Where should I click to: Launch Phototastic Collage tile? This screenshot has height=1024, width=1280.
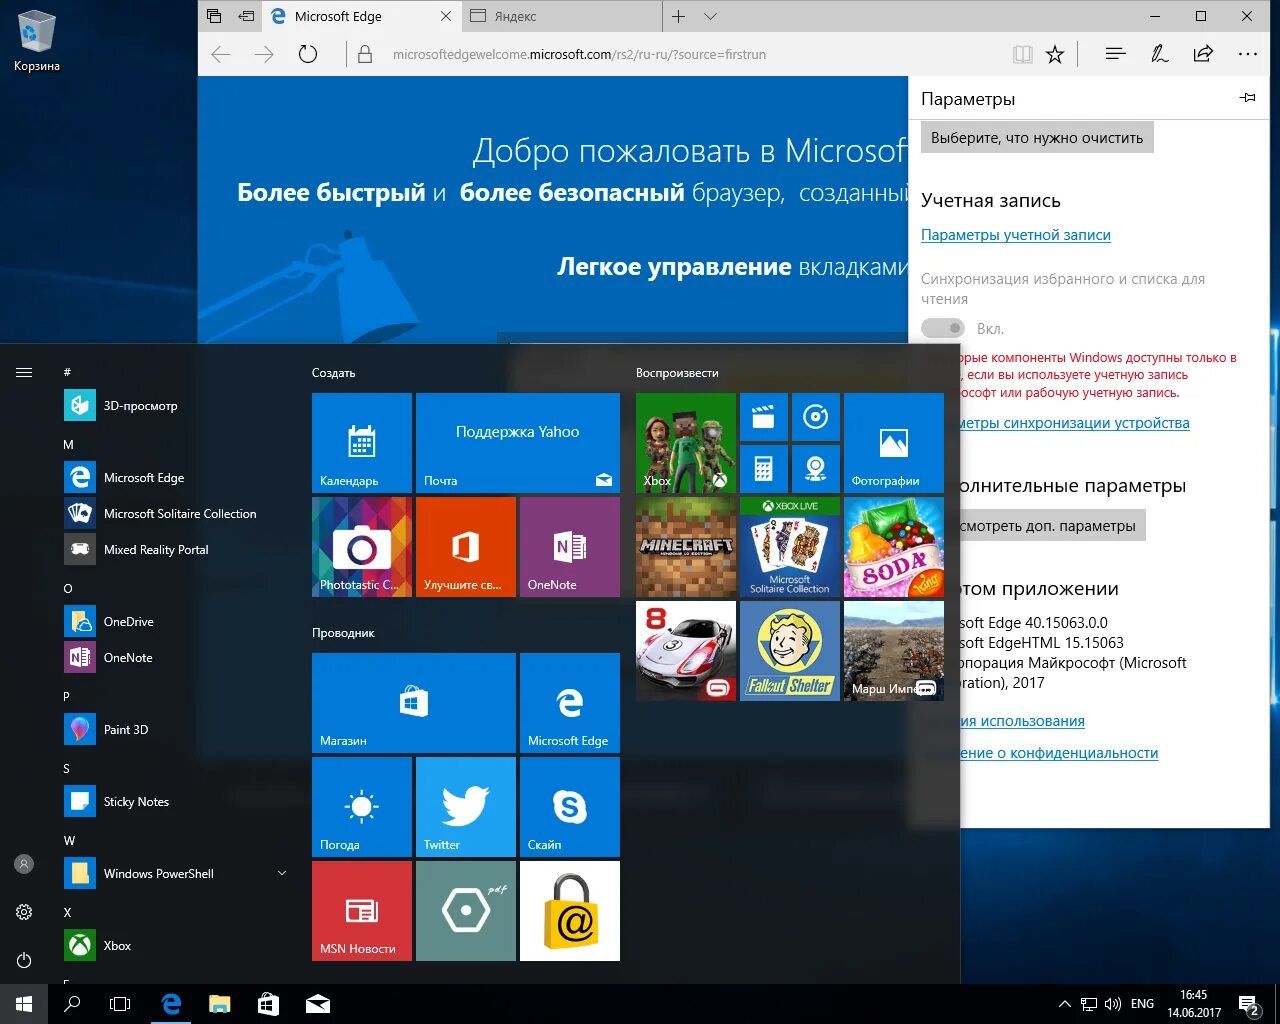tap(362, 547)
